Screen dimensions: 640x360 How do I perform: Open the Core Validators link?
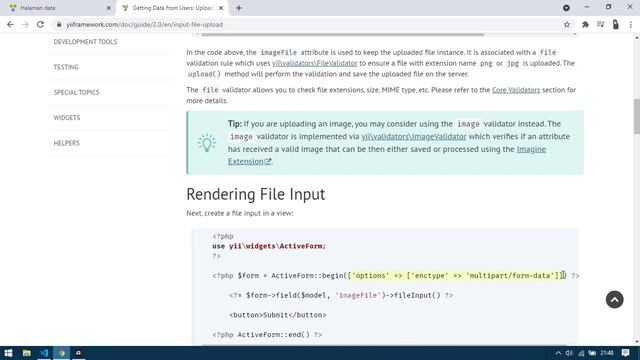516,90
